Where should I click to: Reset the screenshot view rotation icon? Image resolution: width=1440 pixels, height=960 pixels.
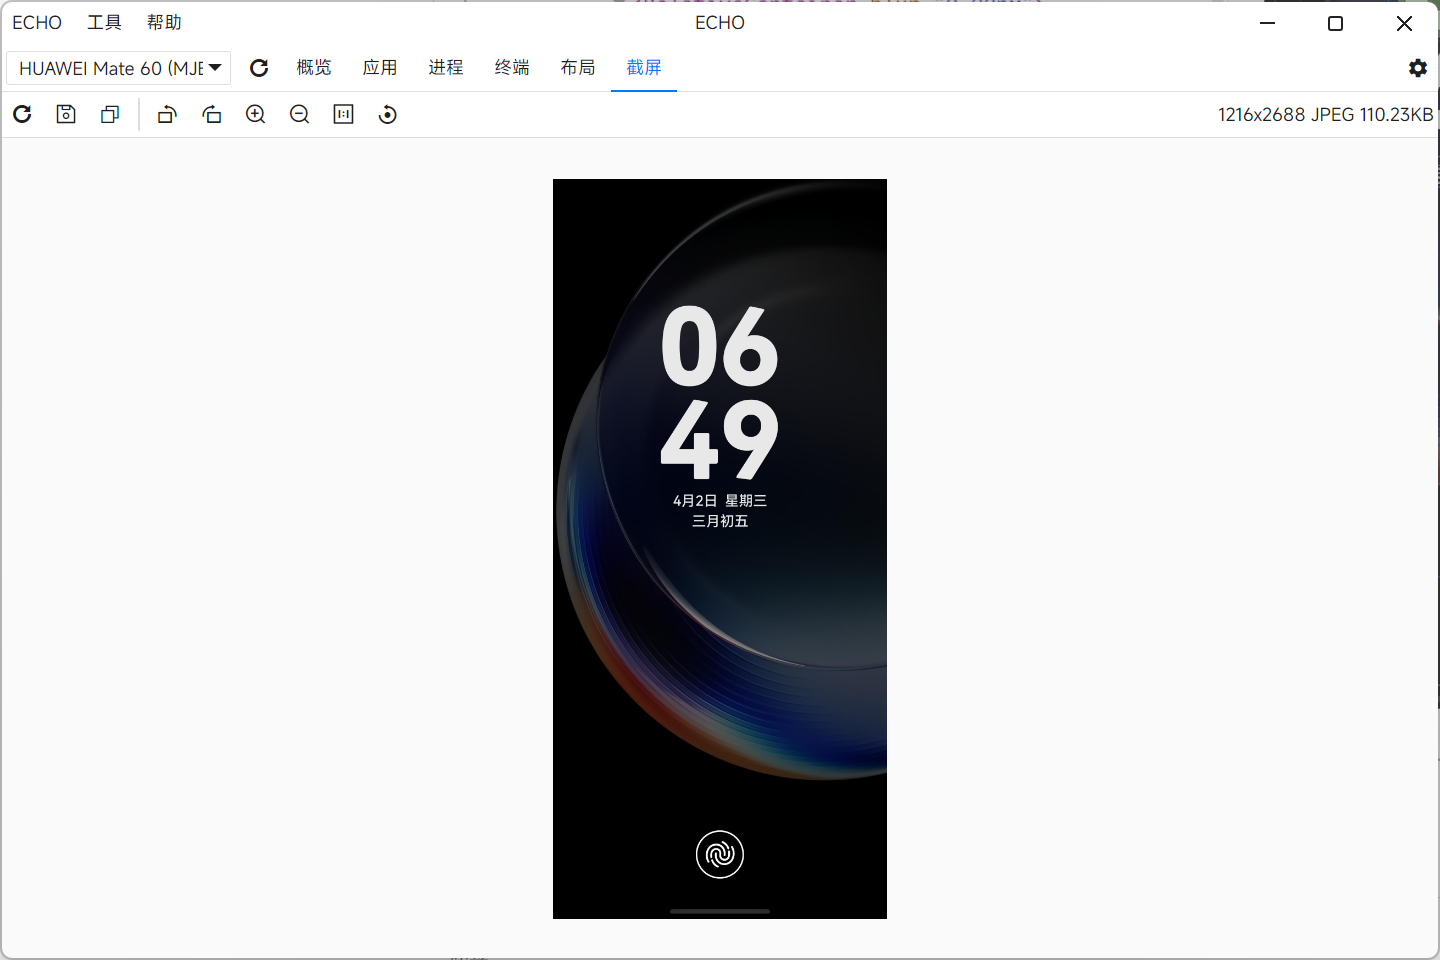pyautogui.click(x=387, y=115)
